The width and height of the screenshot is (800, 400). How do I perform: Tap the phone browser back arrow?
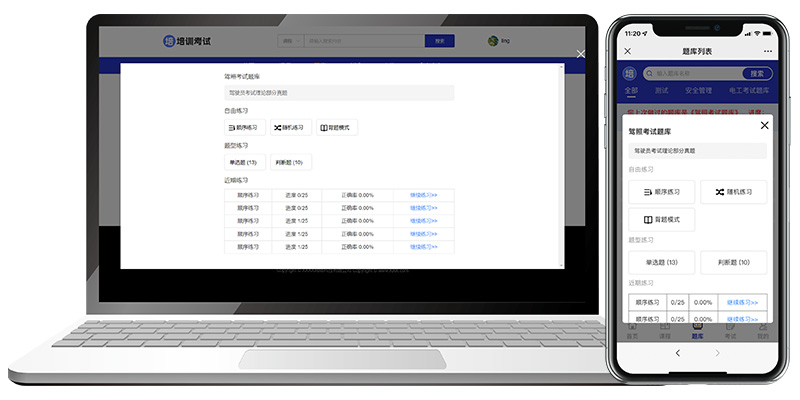pyautogui.click(x=677, y=353)
